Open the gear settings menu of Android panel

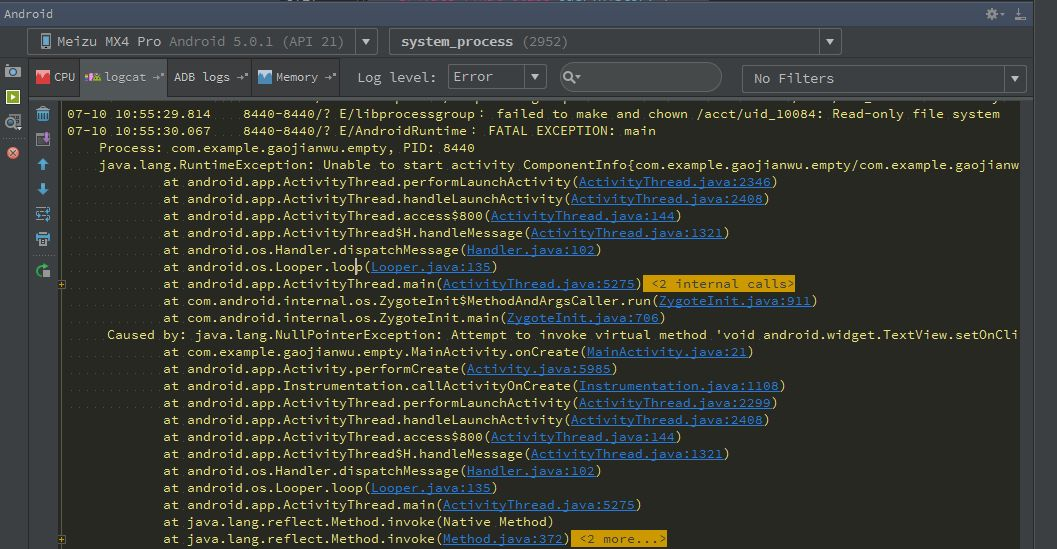click(x=994, y=14)
